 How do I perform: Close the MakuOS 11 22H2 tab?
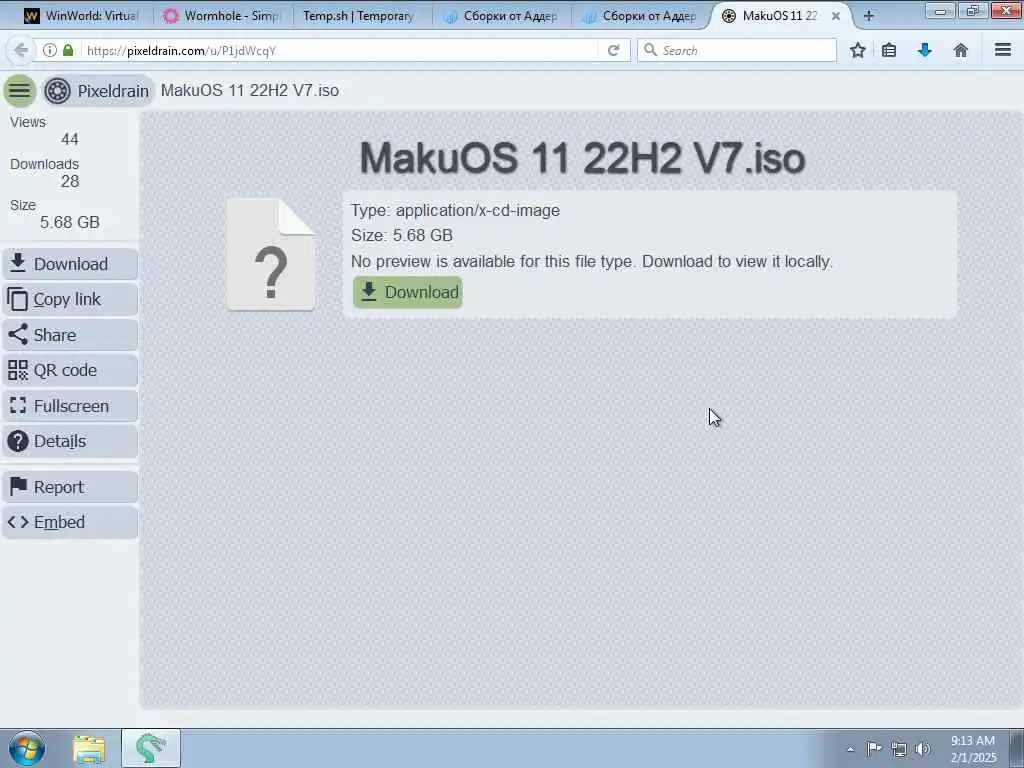(x=835, y=16)
